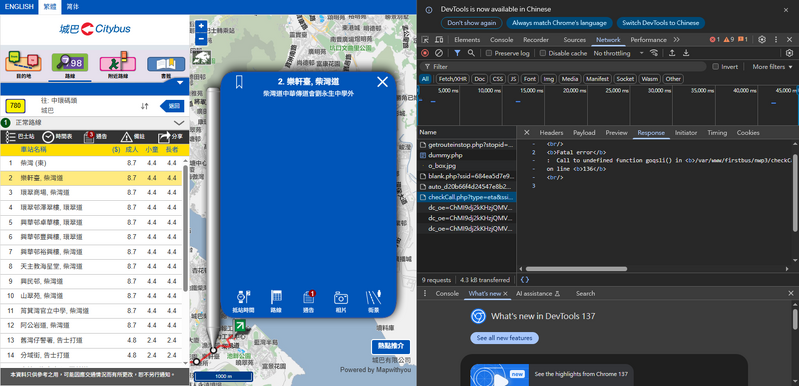The width and height of the screenshot is (799, 386).
Task: Open Network settings gear icon
Action: point(789,53)
